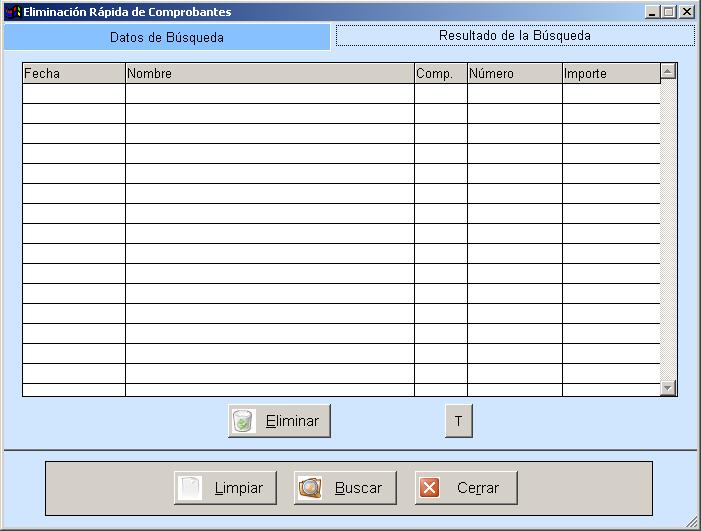Click the red X icon on Cerrar

tap(430, 488)
